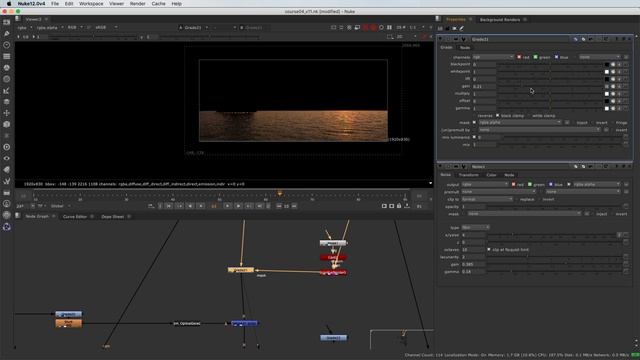Open the Views nodes toolbar icon
Viewport: 640px width, 360px height.
(7, 158)
